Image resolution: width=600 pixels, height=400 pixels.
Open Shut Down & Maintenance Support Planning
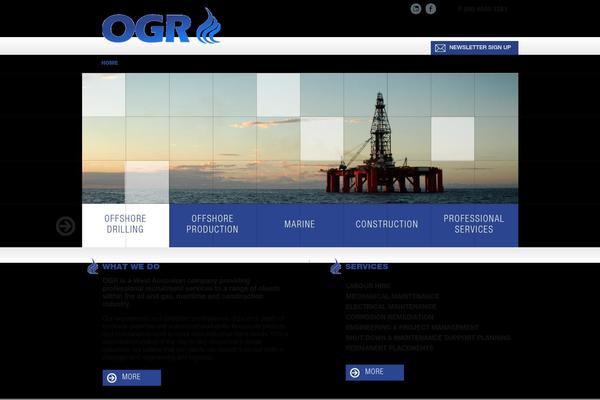coord(428,338)
